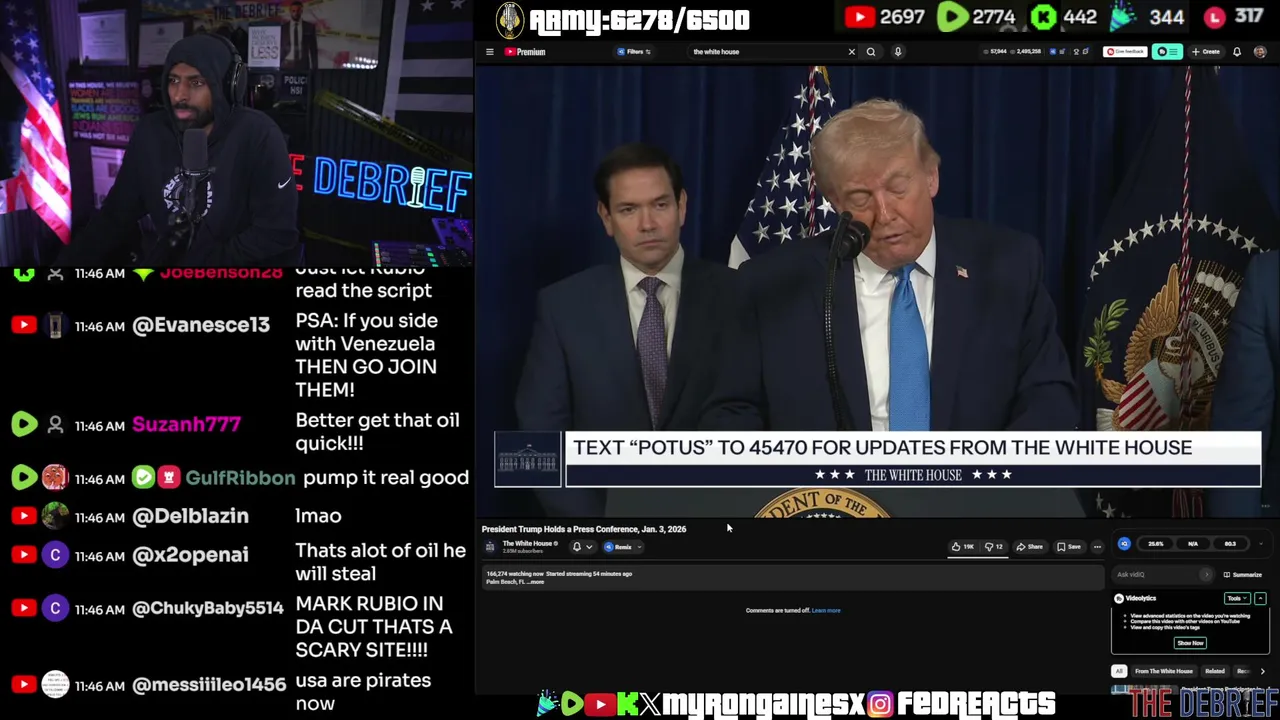Open The White House channel name link
Viewport: 1280px width, 720px height.
[528, 543]
